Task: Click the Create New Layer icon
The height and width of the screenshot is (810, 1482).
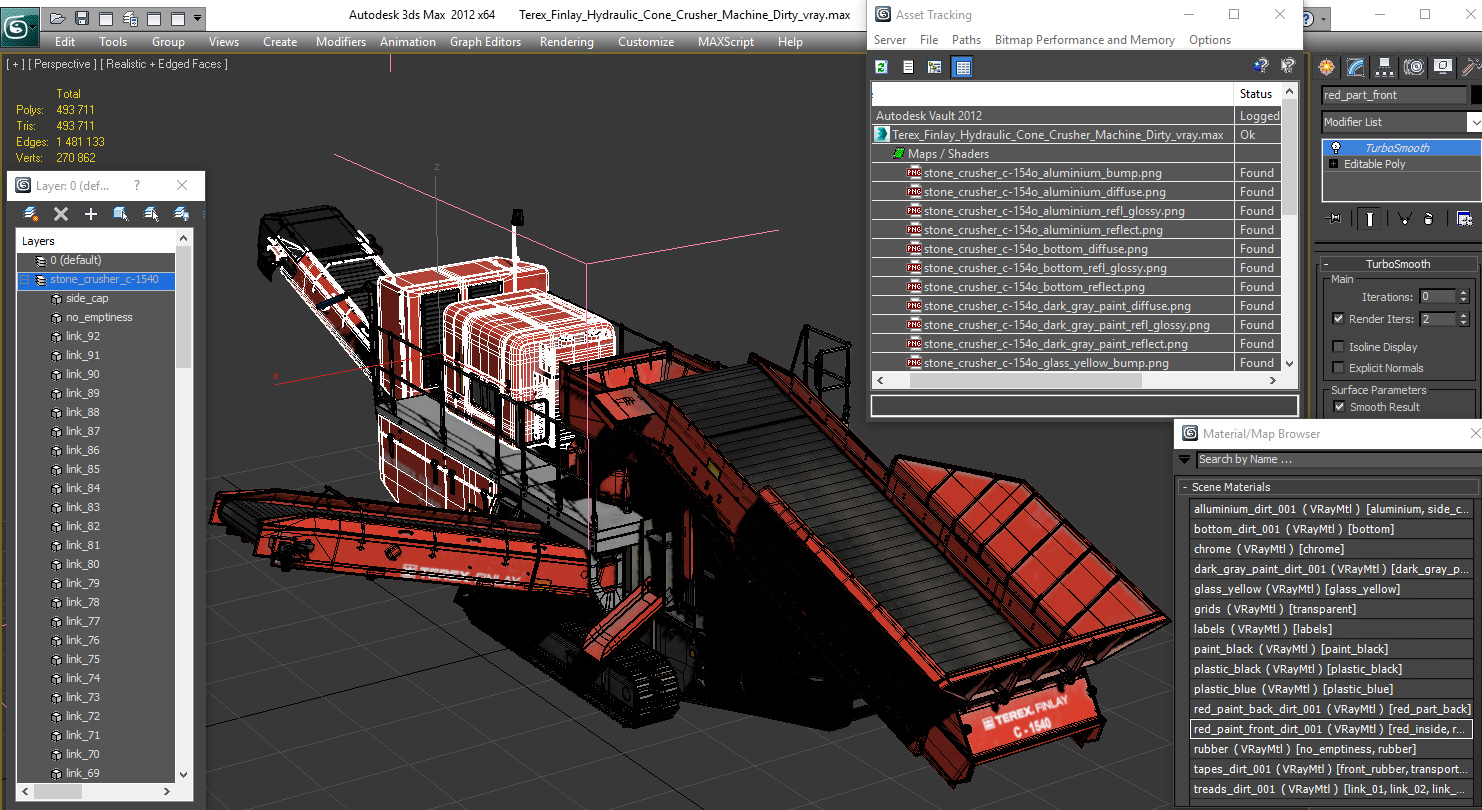Action: [31, 213]
